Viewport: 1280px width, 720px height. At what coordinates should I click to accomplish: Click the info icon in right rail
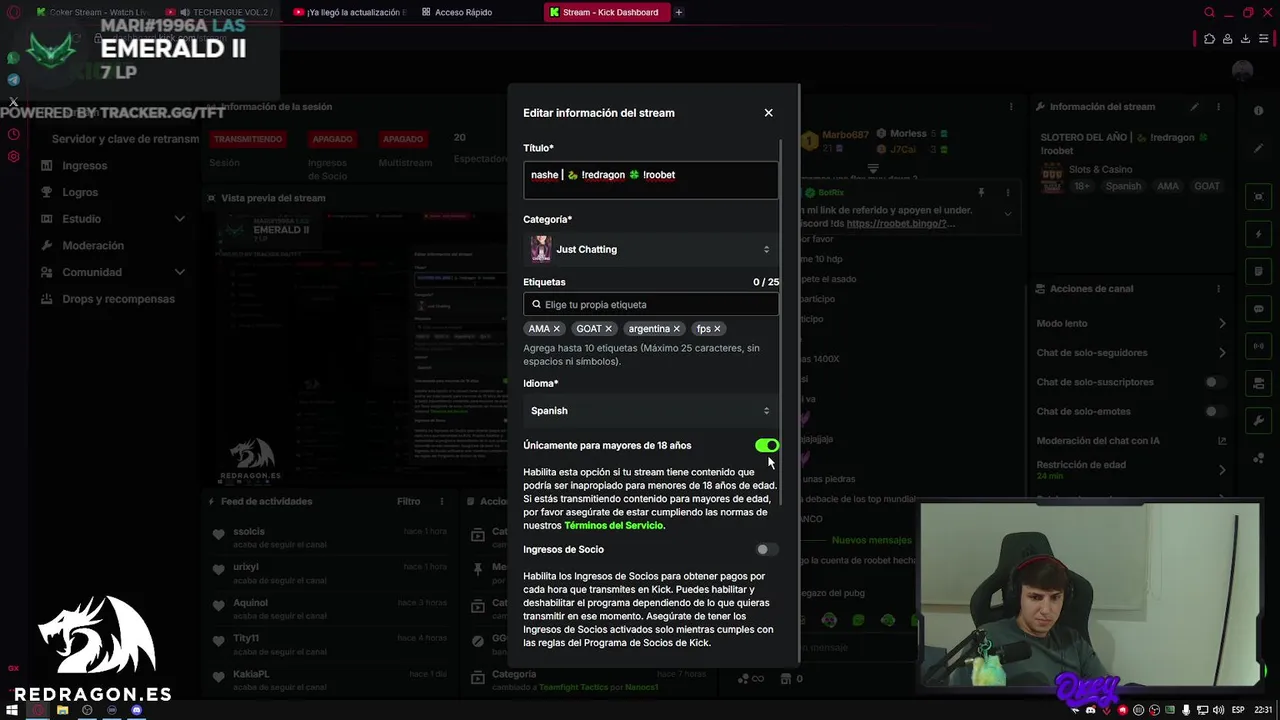[1259, 111]
